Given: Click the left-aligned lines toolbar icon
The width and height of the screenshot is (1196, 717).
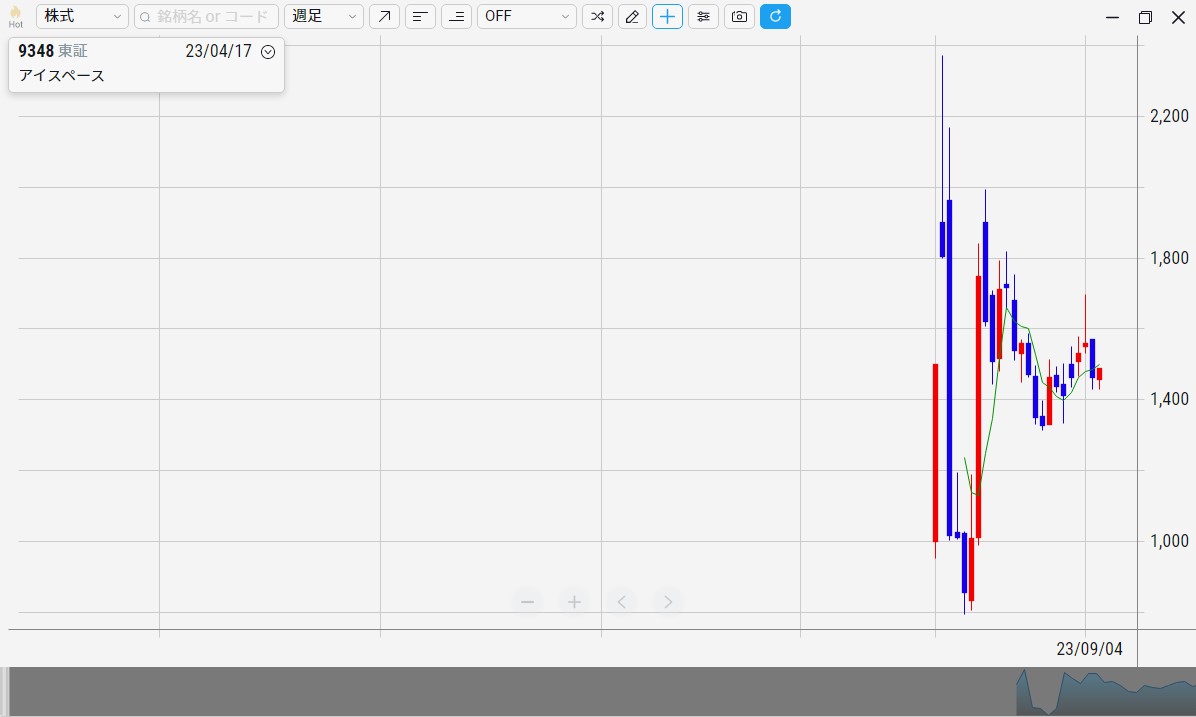Looking at the screenshot, I should point(420,17).
